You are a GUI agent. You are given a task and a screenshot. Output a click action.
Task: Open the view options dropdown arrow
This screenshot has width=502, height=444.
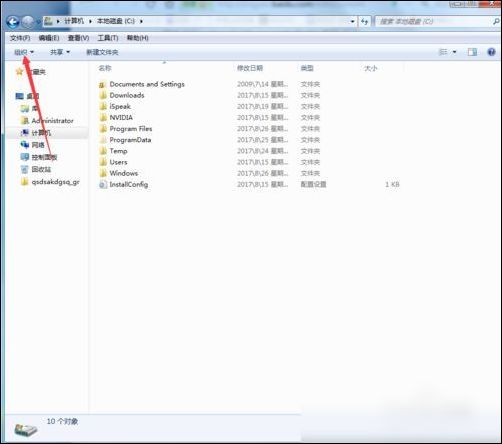[454, 52]
